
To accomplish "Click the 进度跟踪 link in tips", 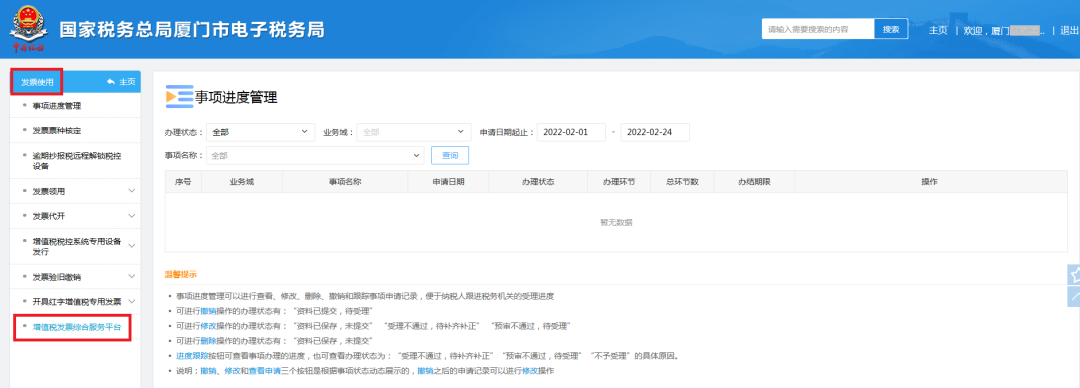I will click(191, 356).
